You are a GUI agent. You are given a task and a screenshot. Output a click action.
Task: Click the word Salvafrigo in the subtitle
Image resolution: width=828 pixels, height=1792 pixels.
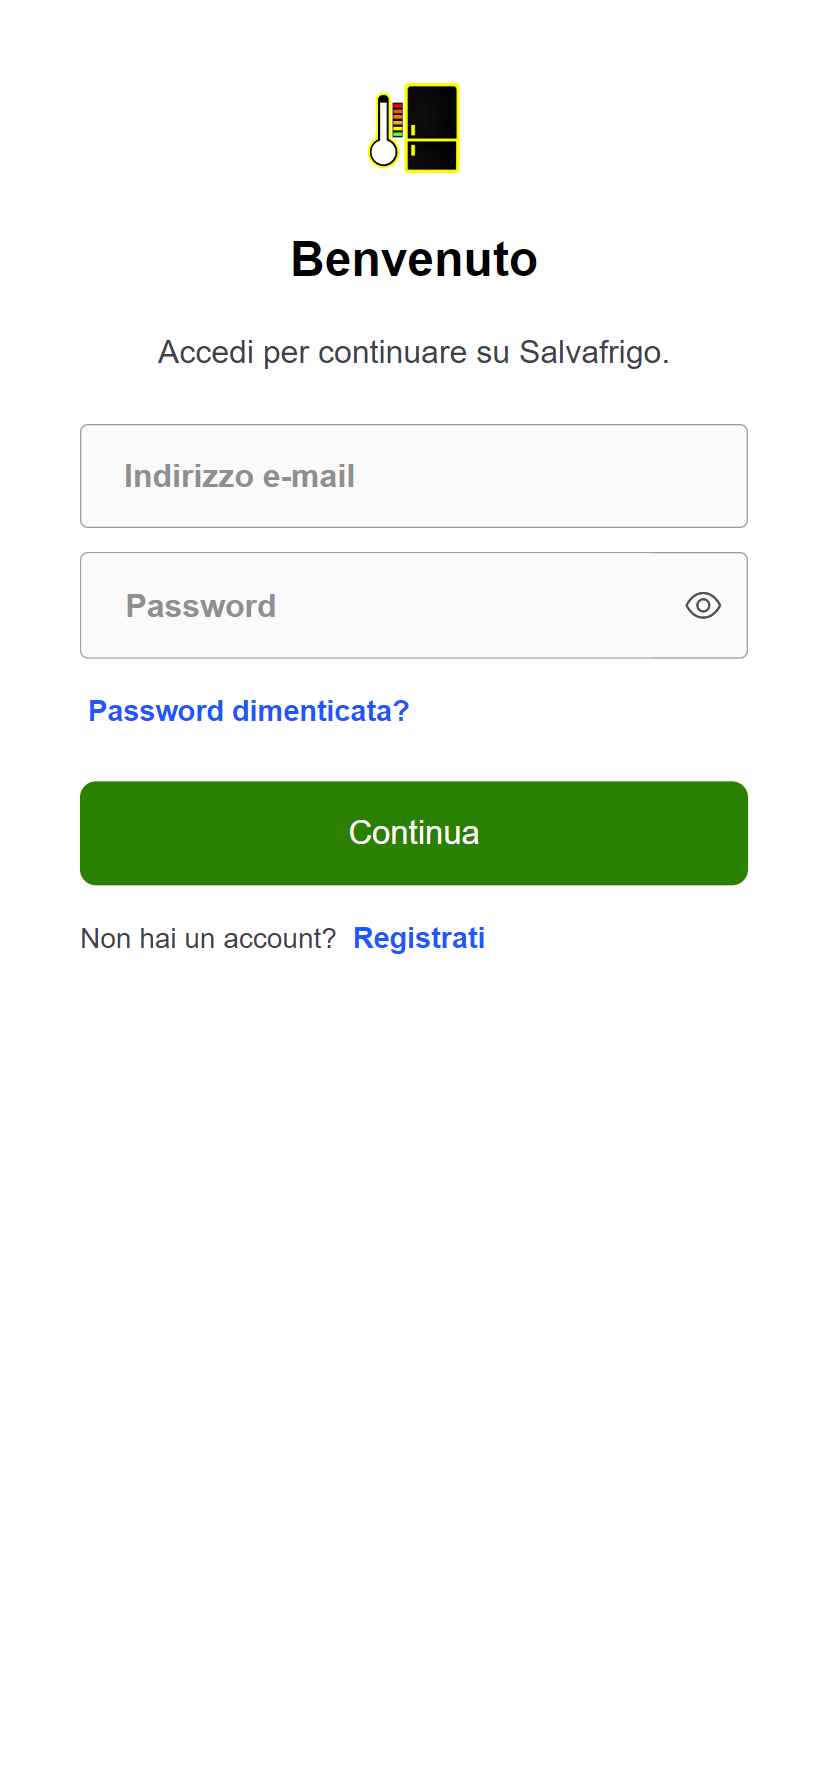(x=594, y=352)
